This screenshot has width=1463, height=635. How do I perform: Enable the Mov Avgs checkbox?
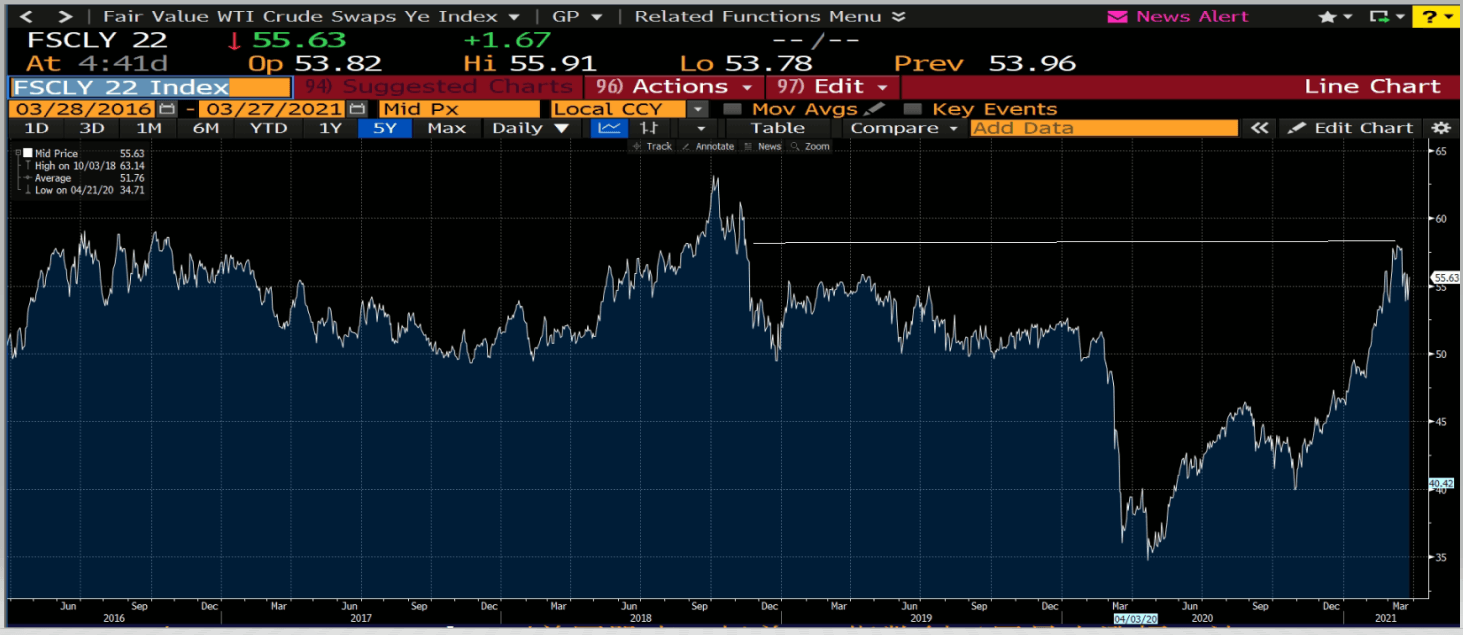point(732,109)
